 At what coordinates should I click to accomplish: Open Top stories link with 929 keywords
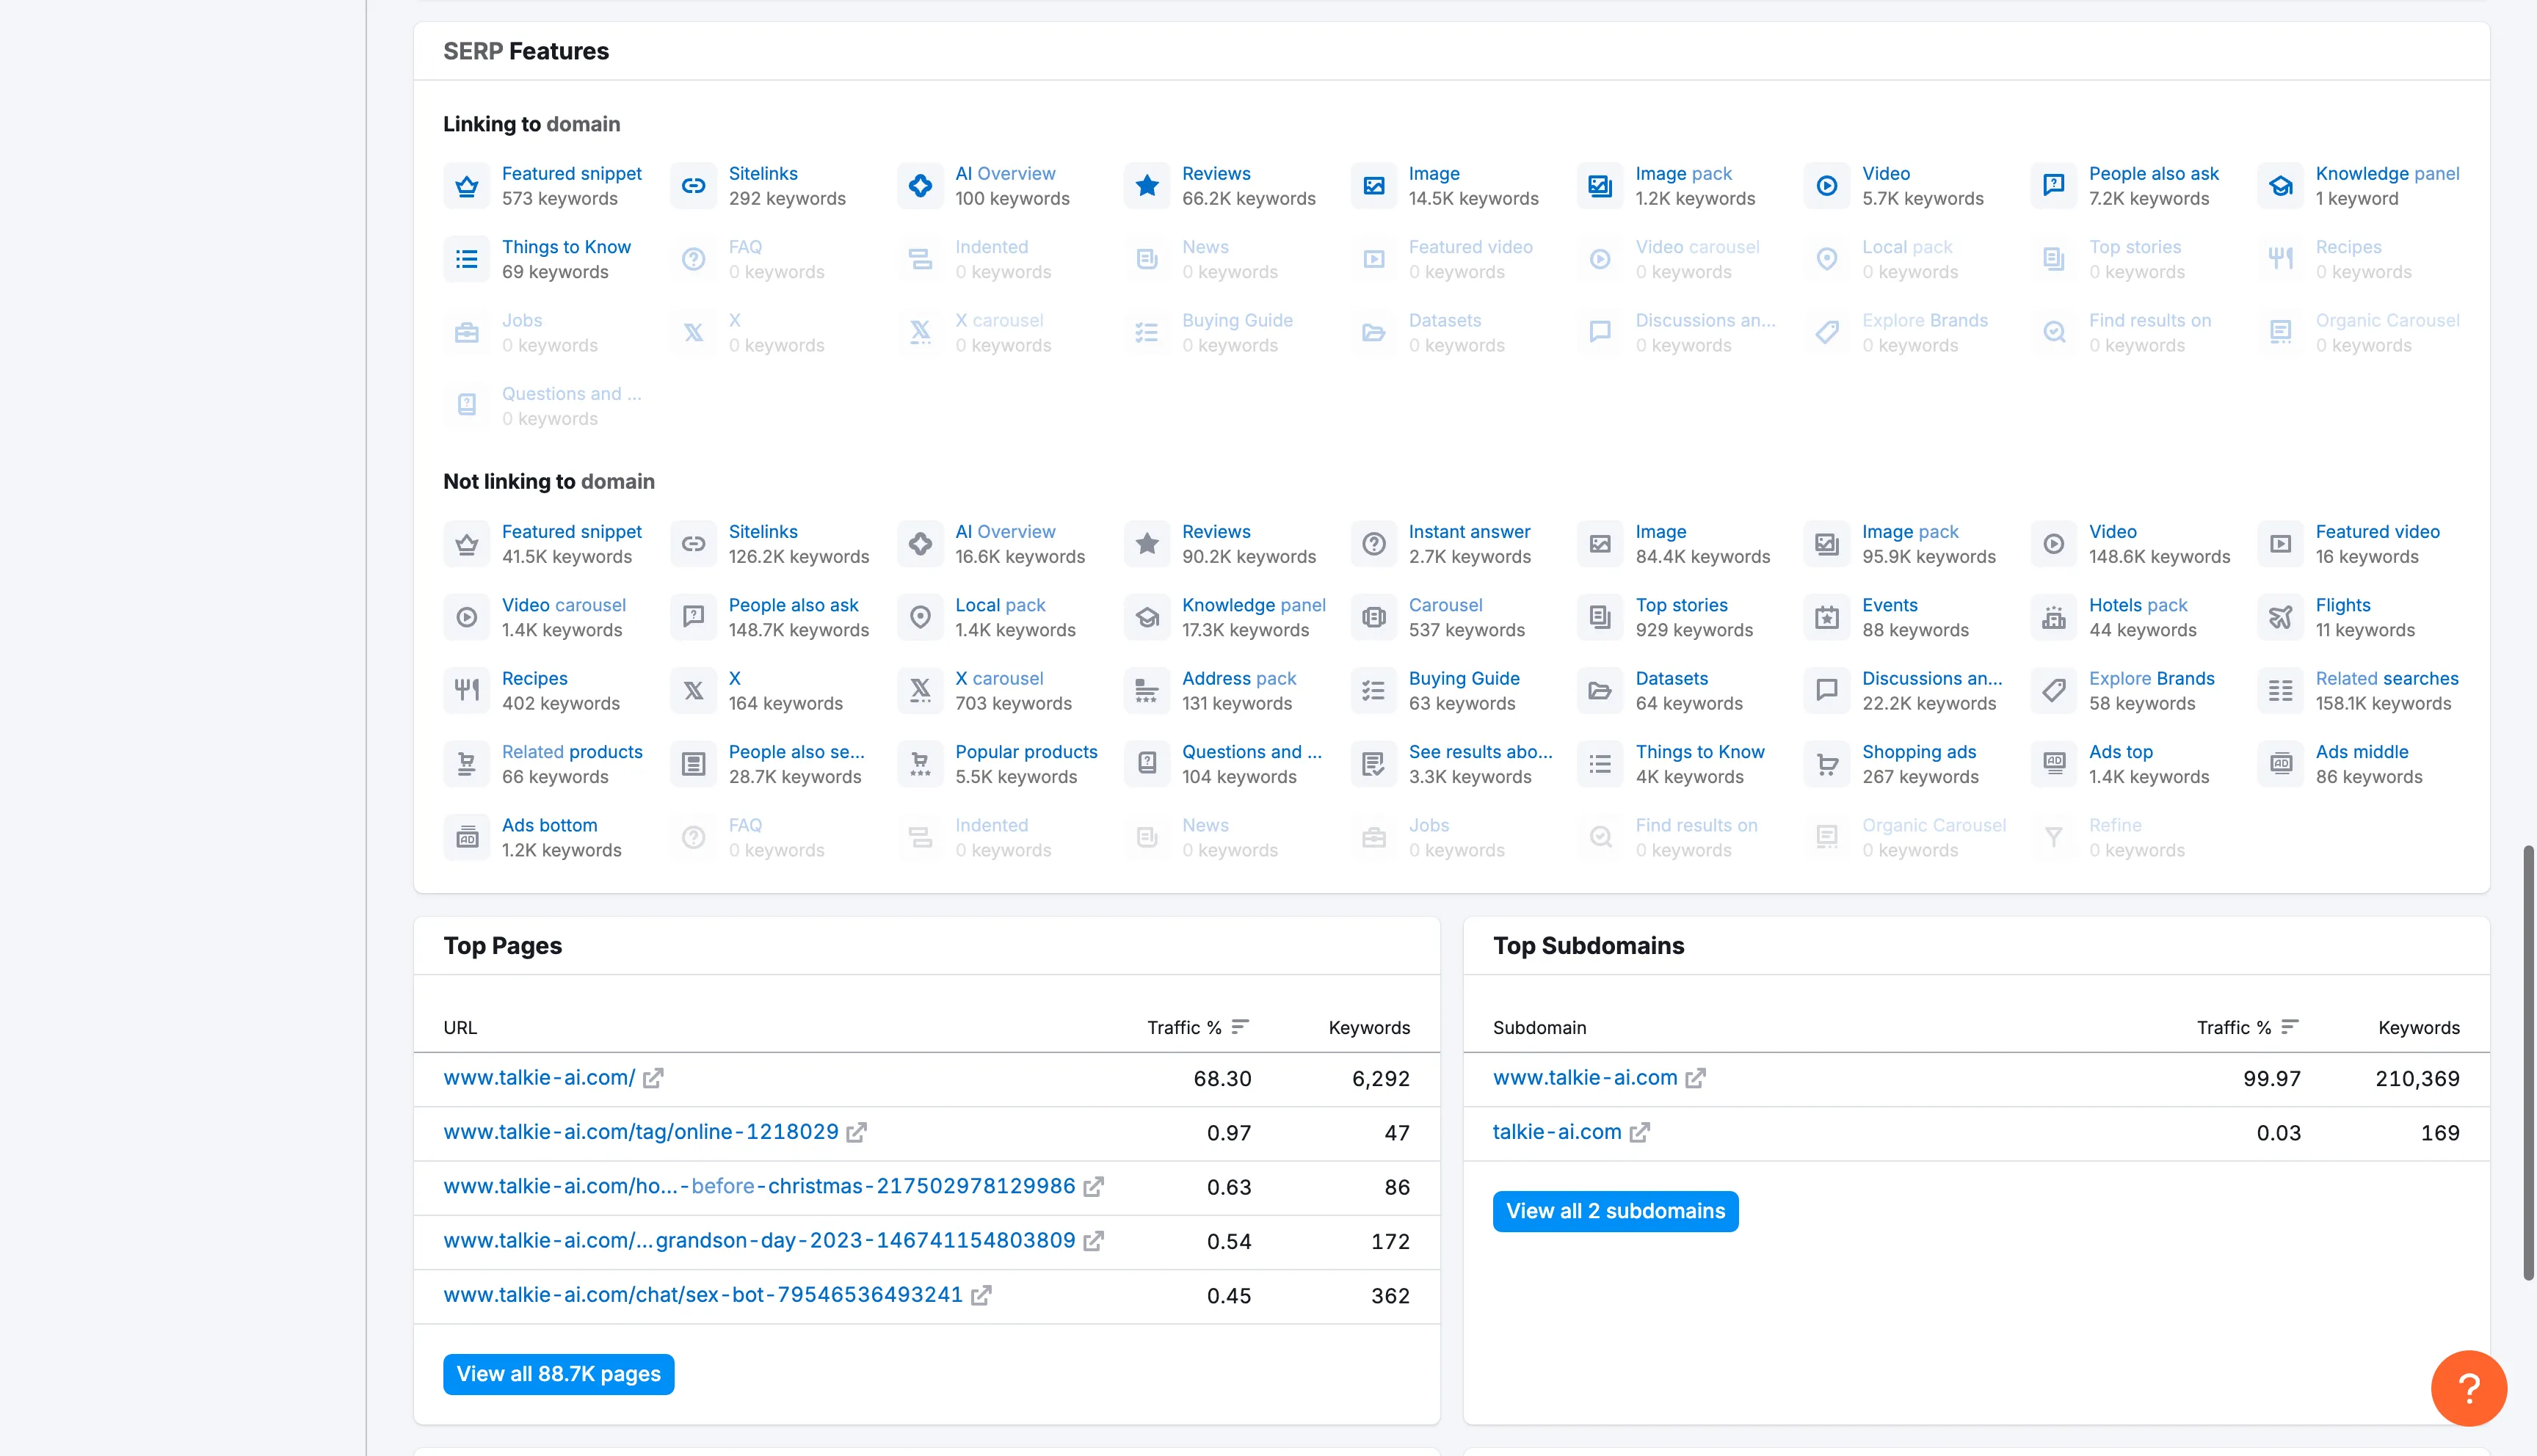pos(1681,604)
